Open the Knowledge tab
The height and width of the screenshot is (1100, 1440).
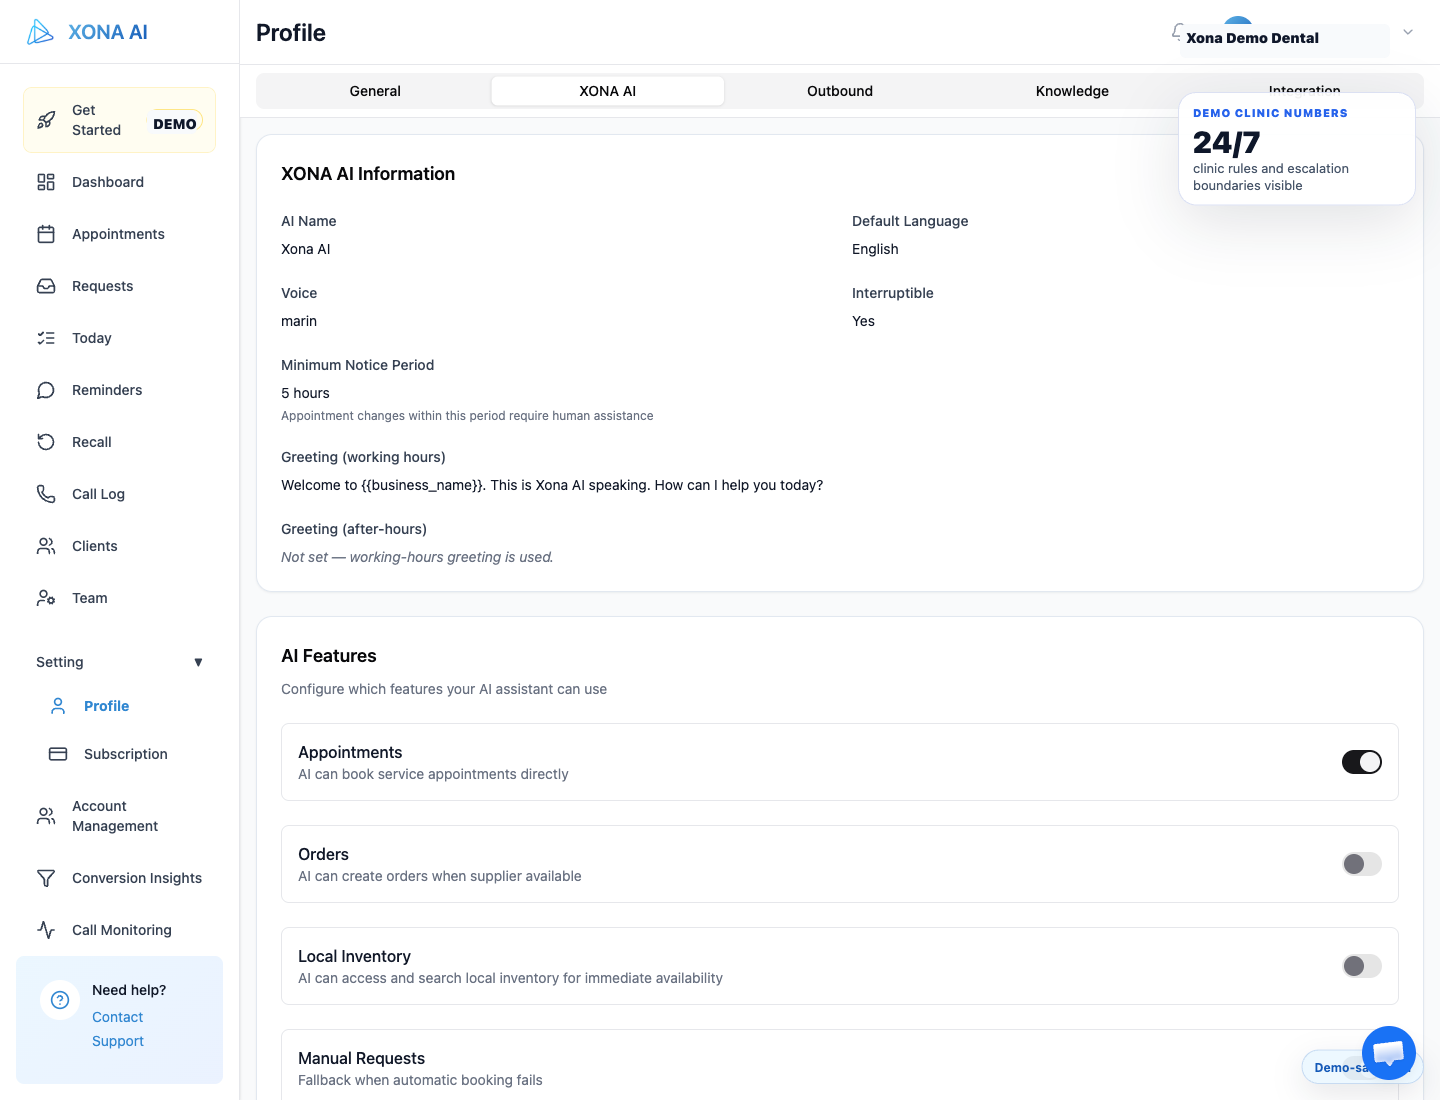click(x=1072, y=91)
